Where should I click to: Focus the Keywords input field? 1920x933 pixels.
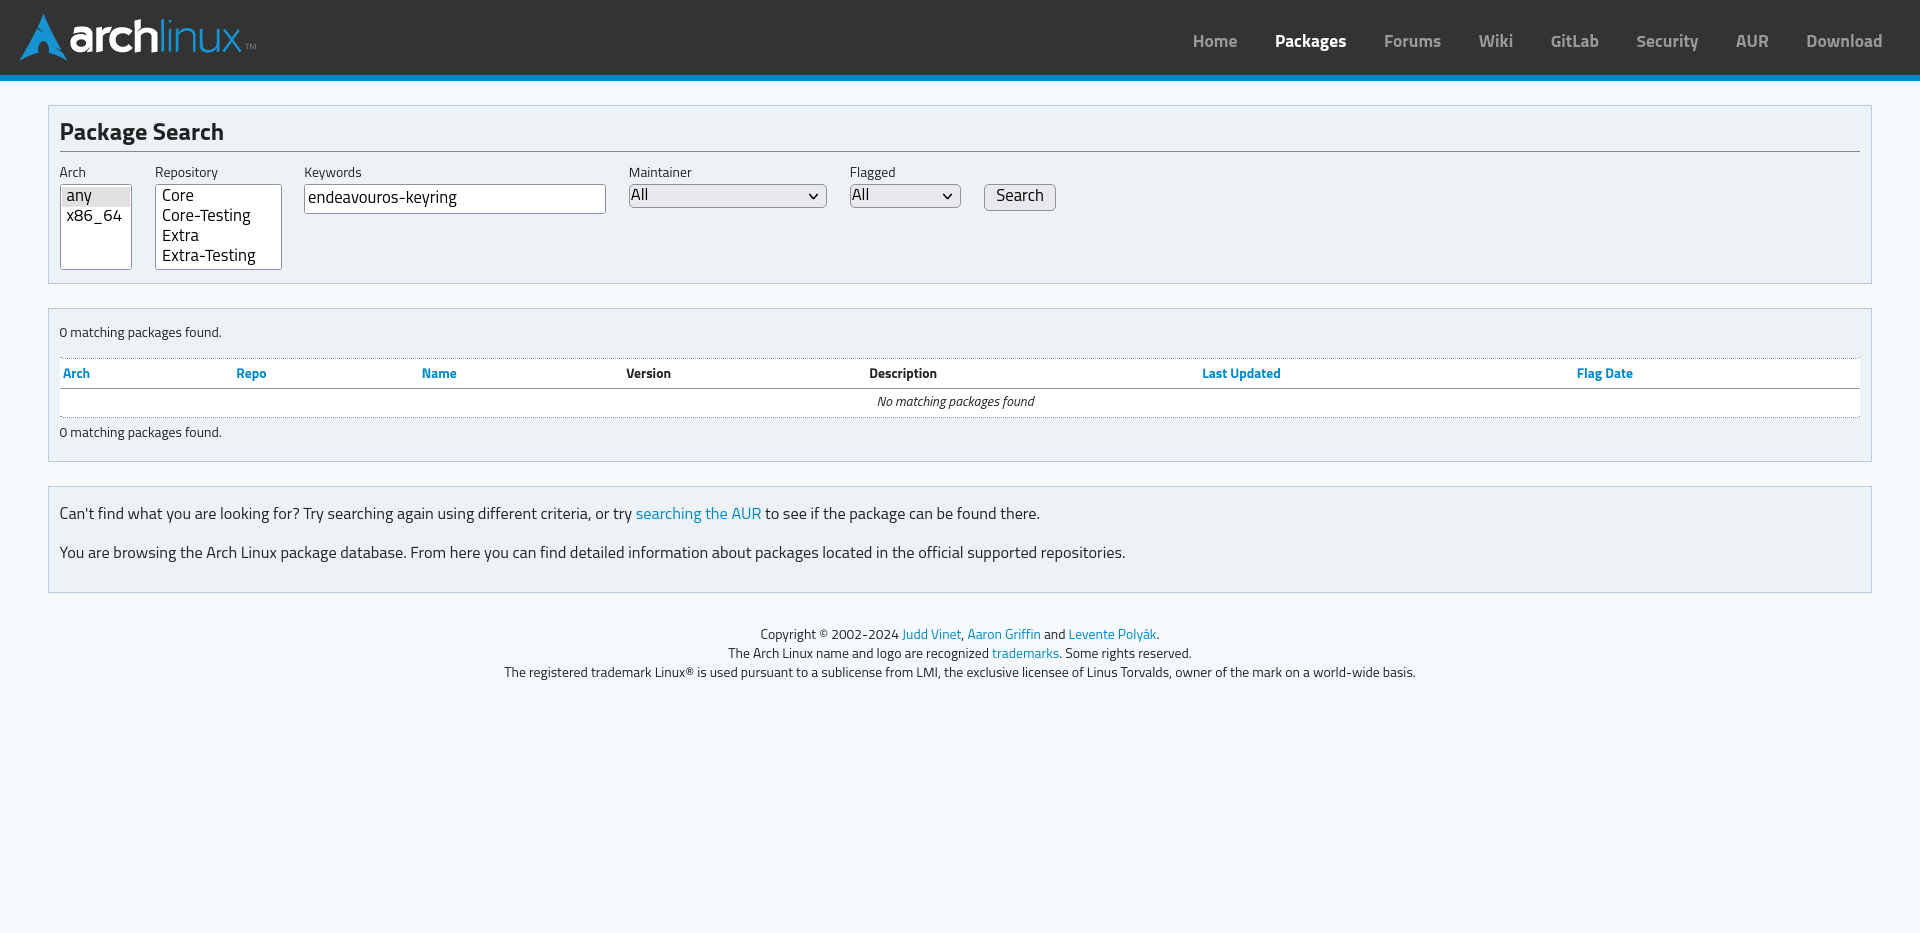[x=455, y=198]
